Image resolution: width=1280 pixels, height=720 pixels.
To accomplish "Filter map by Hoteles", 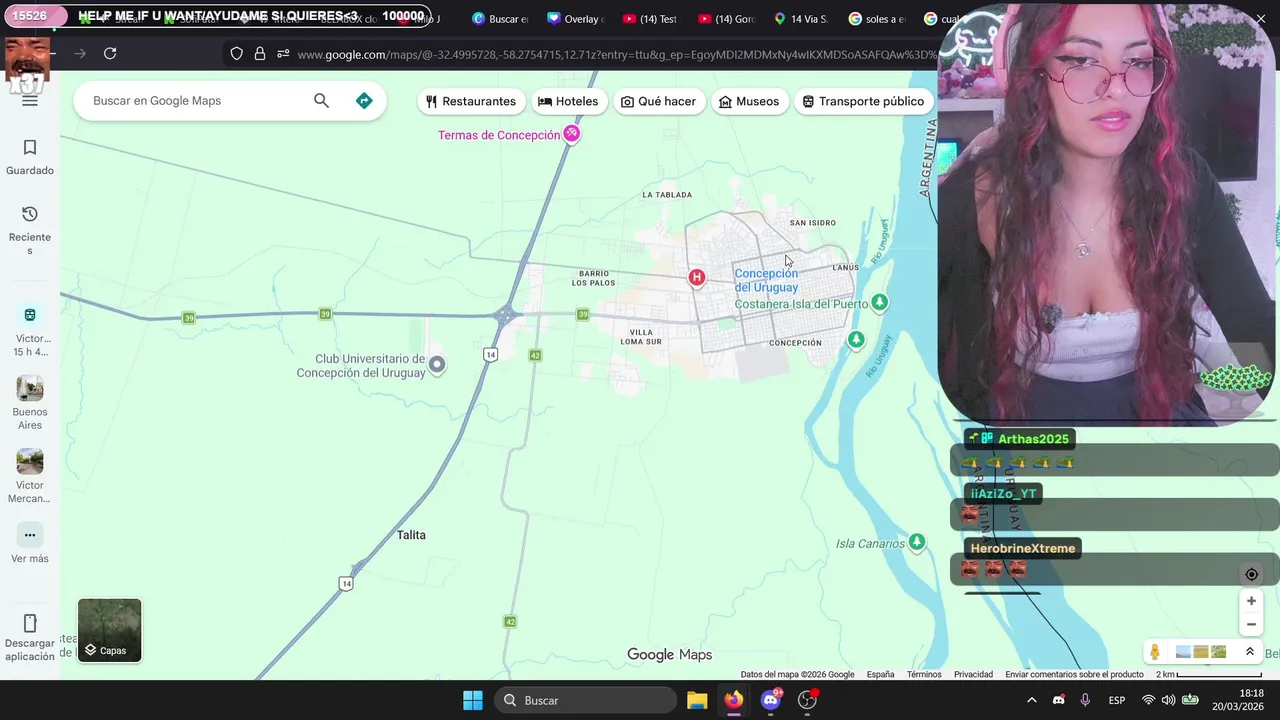I will [x=568, y=101].
